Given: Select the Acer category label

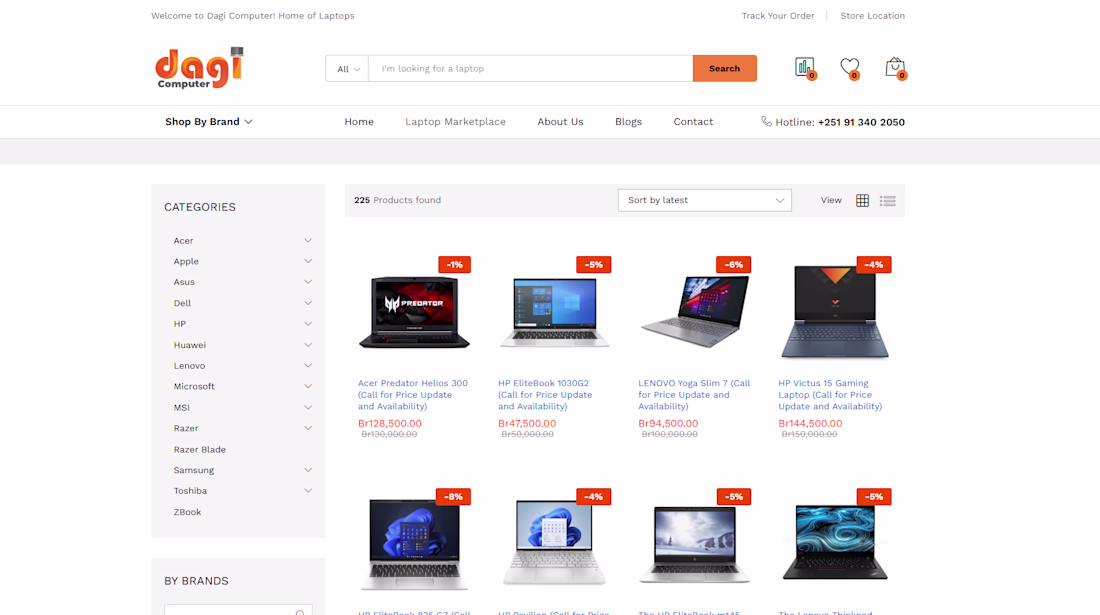Looking at the screenshot, I should pos(183,241).
